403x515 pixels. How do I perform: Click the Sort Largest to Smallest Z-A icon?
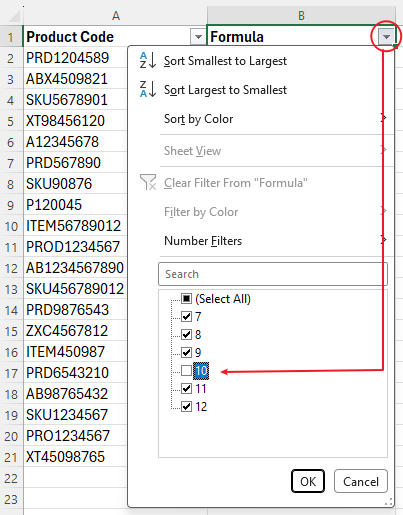148,89
